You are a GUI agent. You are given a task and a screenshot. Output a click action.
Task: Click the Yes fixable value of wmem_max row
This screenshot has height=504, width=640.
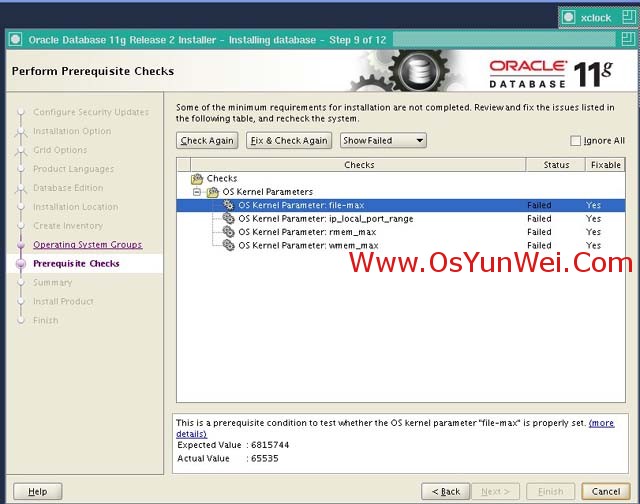click(593, 246)
